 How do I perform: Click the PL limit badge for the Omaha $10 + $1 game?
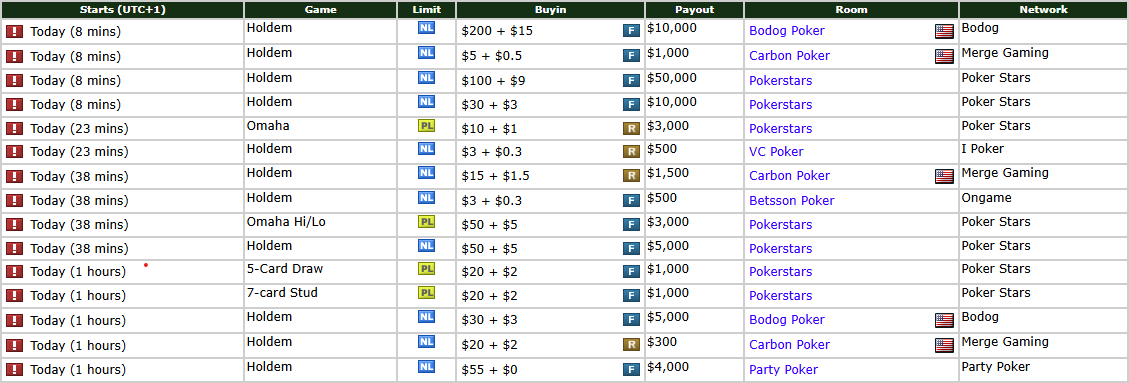point(426,125)
